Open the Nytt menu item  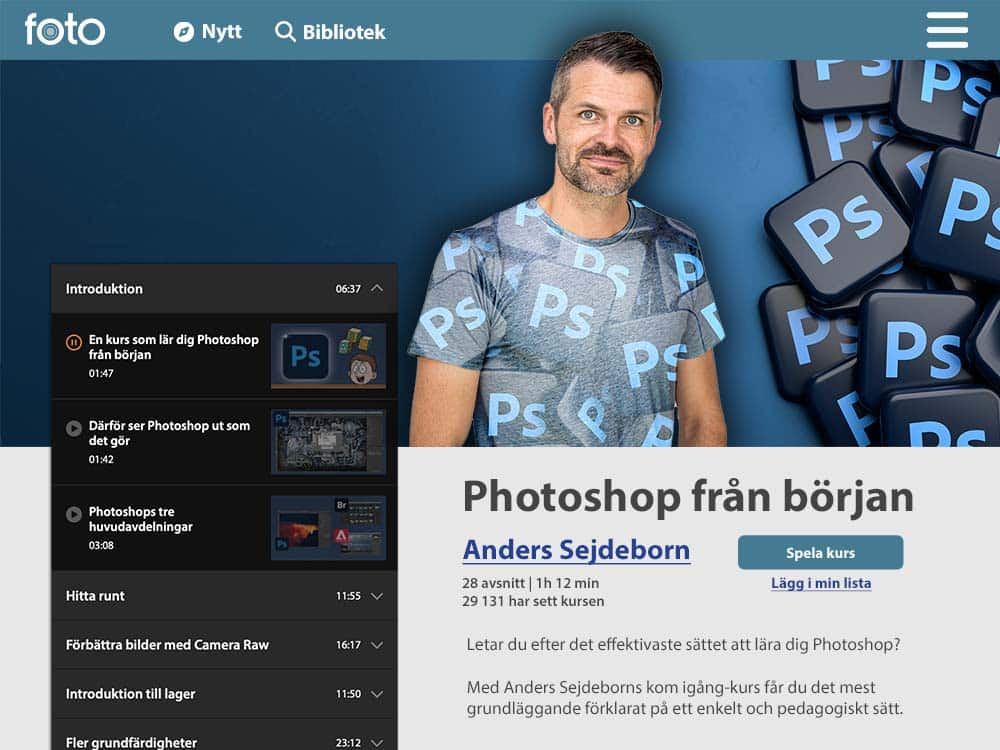click(x=221, y=32)
